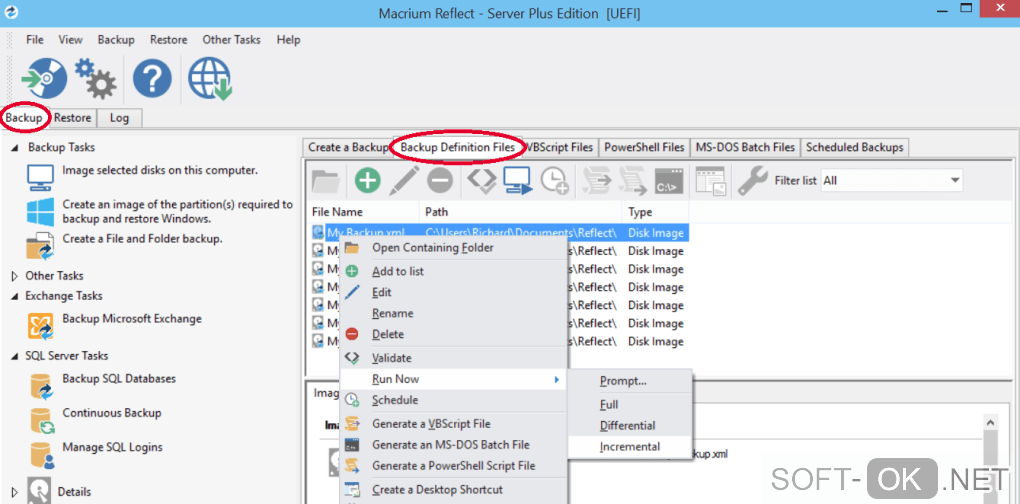Click the desktop shortcut window icon
The width and height of the screenshot is (1020, 504).
pyautogui.click(x=710, y=181)
